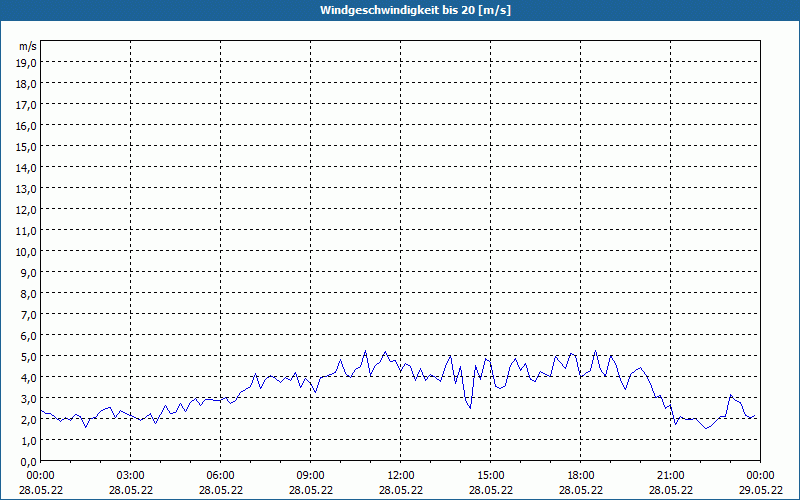The image size is (800, 500).
Task: Click the '18,0' y-axis label
Action: (27, 84)
